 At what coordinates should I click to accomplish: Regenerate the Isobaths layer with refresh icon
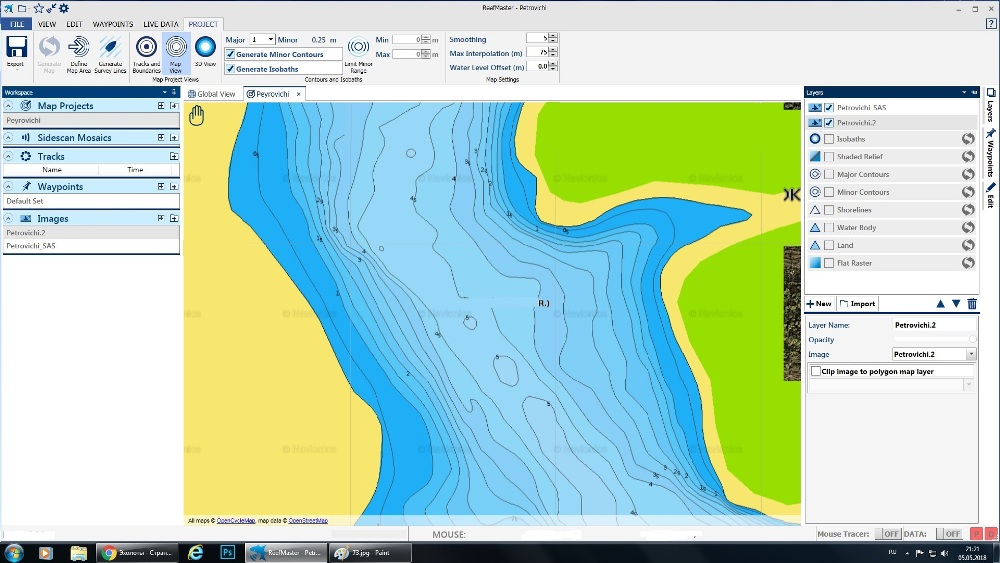click(x=968, y=139)
